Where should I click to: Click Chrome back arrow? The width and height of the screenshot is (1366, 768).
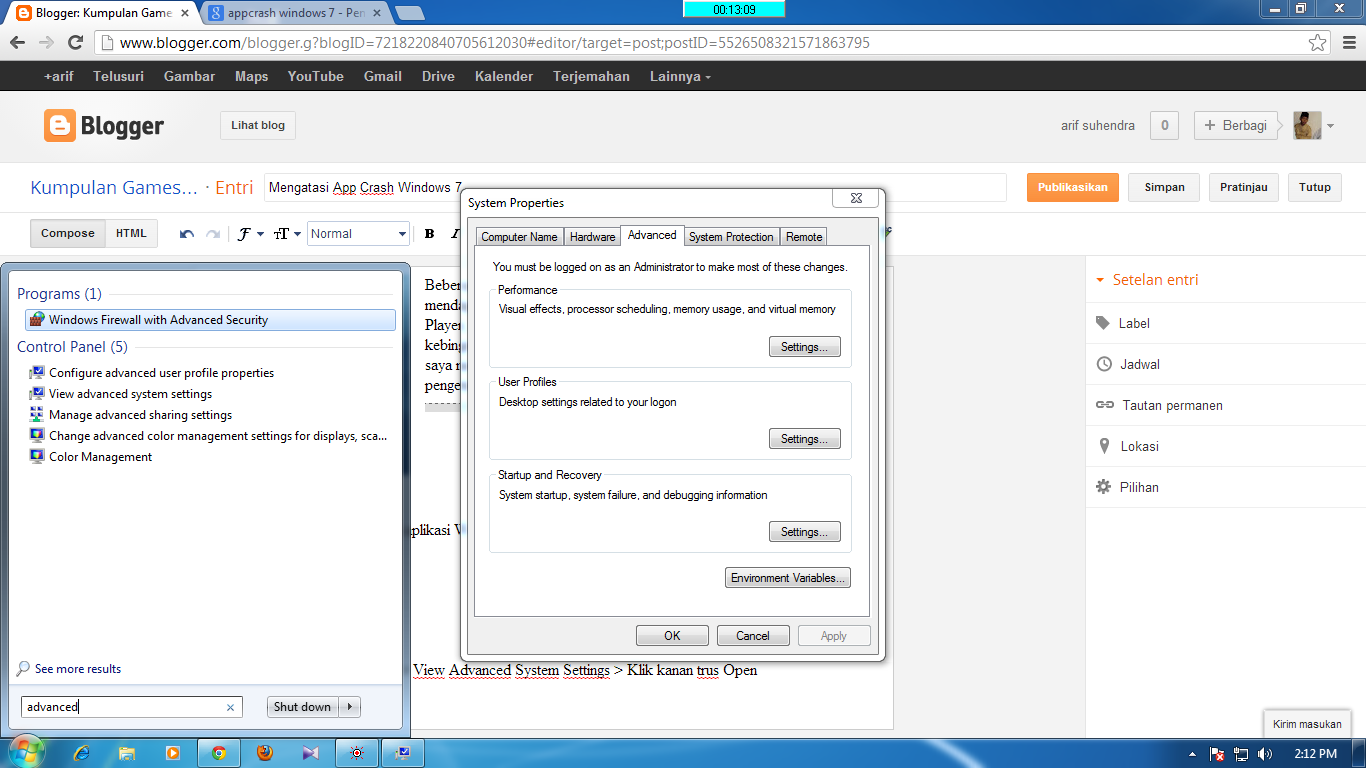pyautogui.click(x=17, y=43)
